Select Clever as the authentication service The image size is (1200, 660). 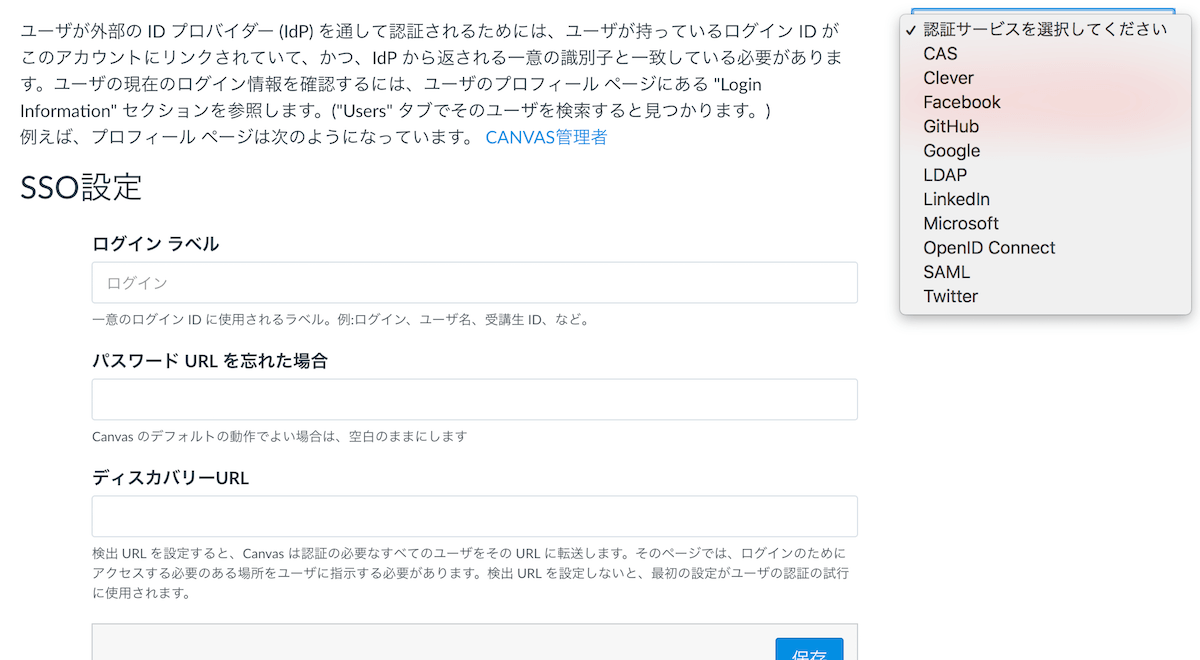(948, 77)
